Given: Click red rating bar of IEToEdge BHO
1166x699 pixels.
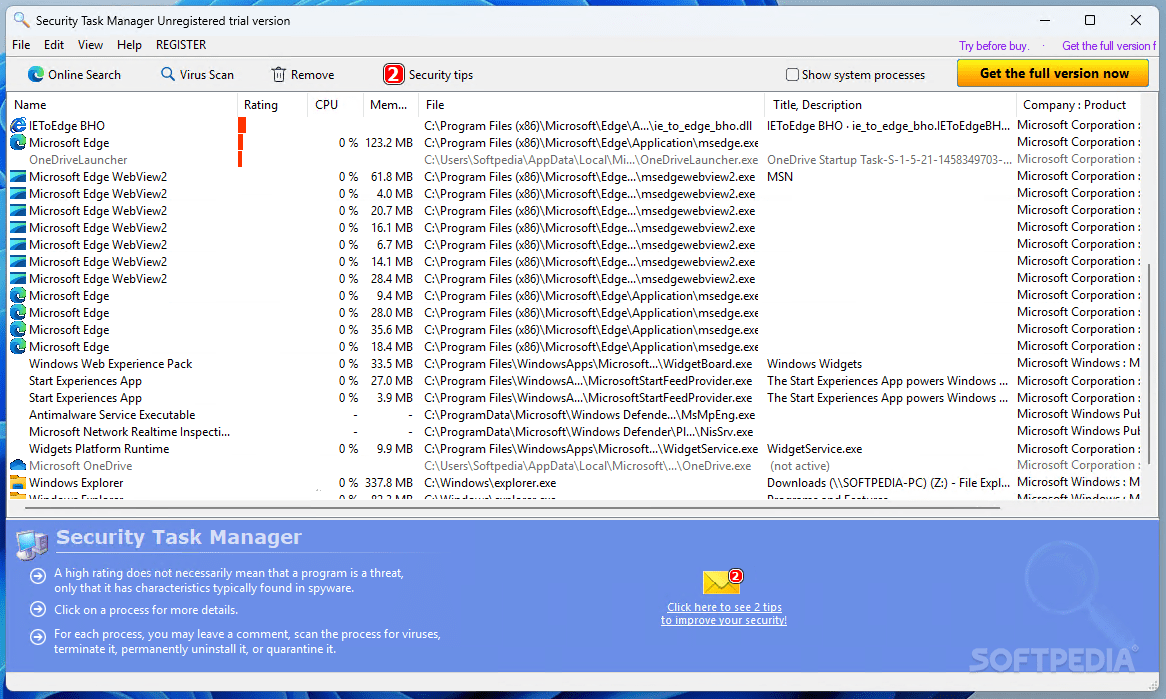Looking at the screenshot, I should (x=242, y=126).
